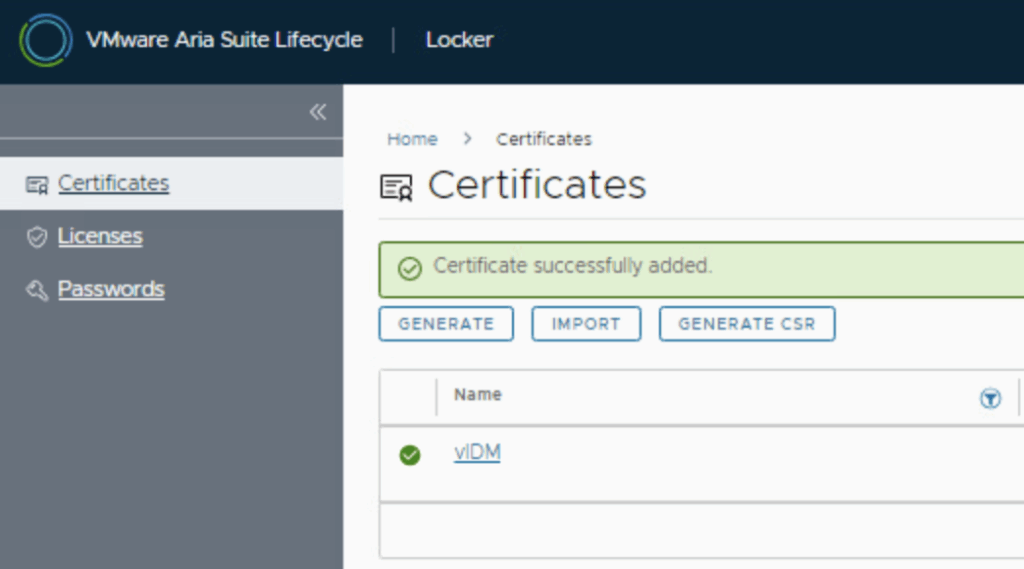Click the certificate icon beside page heading
Screen dimensions: 1024x569
(x=396, y=187)
